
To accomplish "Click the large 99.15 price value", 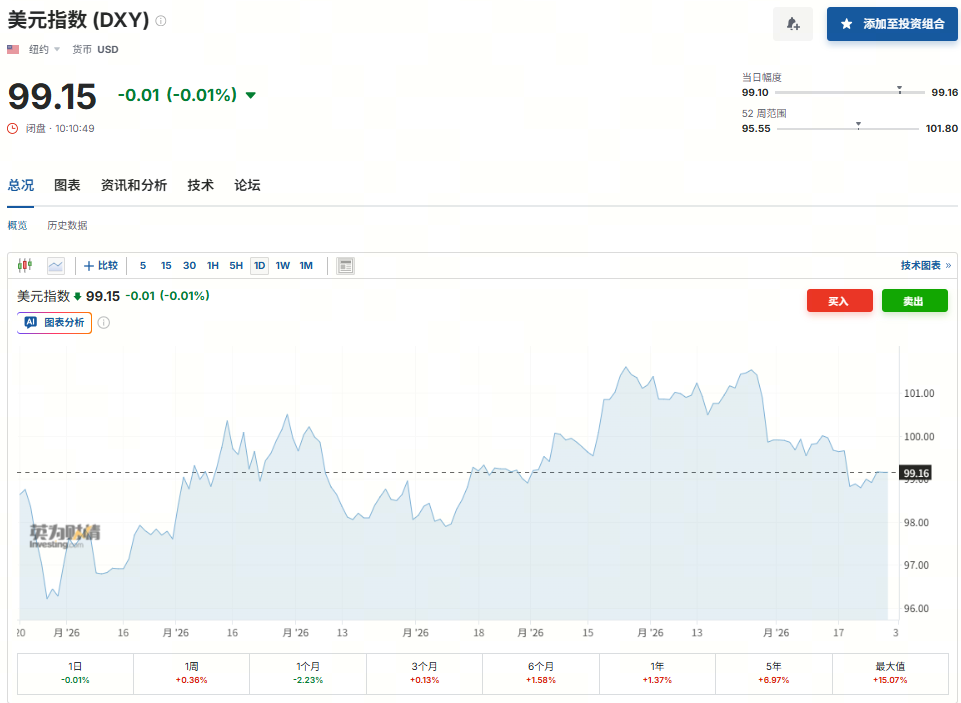I will pos(52,97).
